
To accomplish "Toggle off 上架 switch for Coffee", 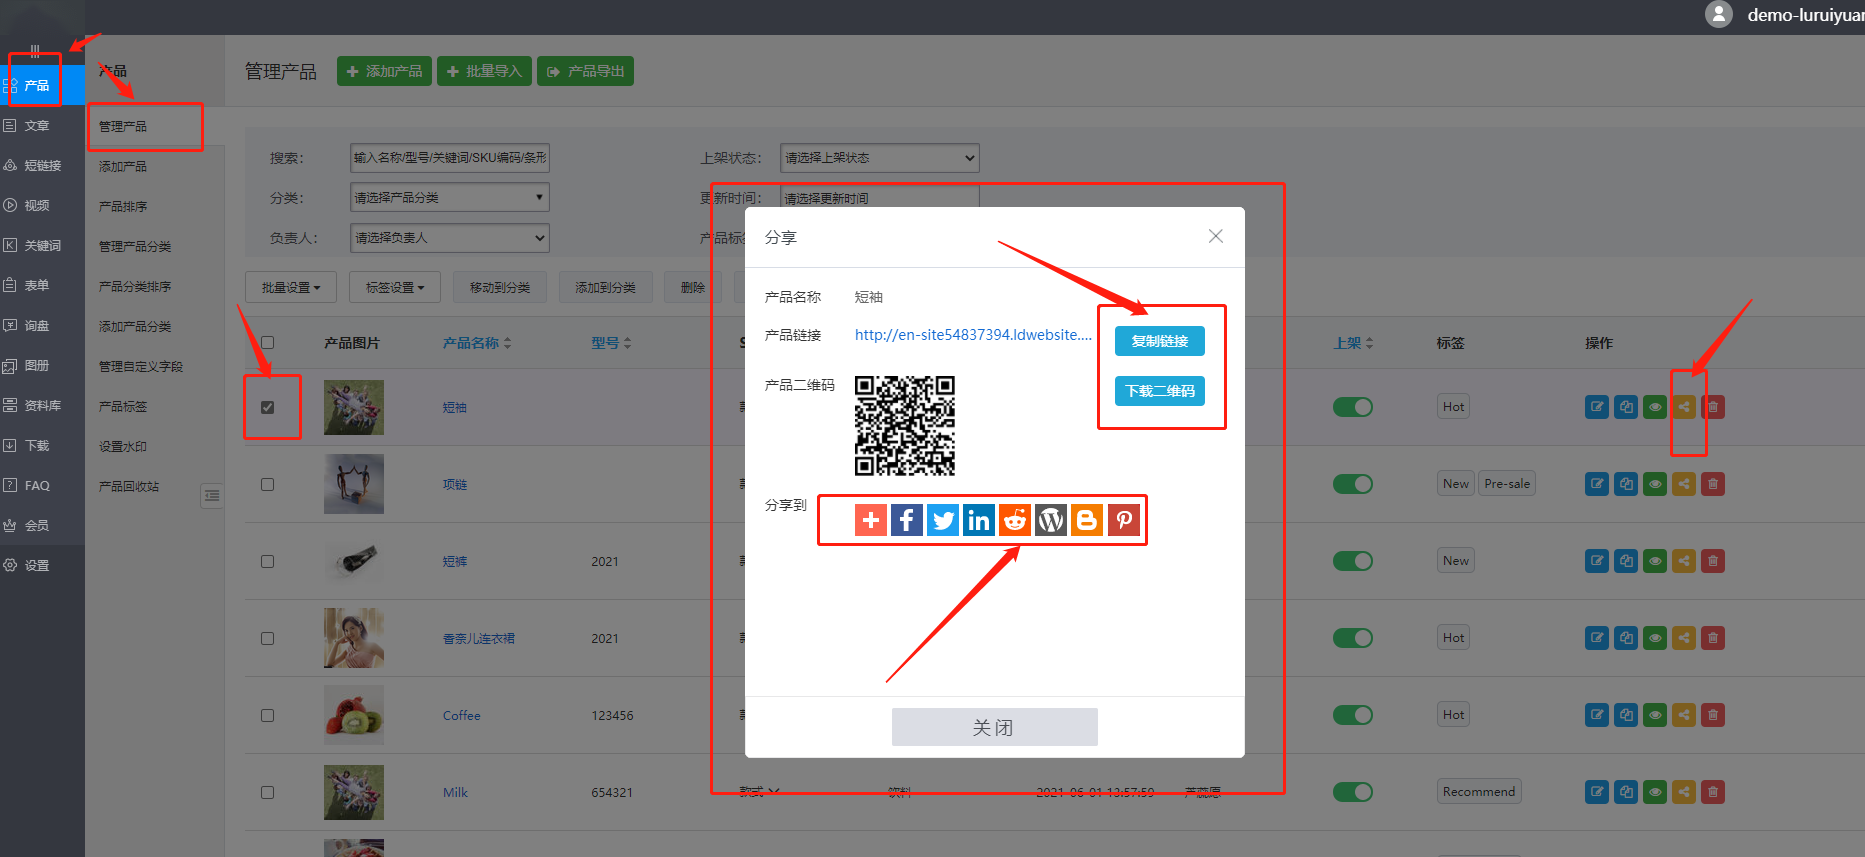I will (1352, 715).
